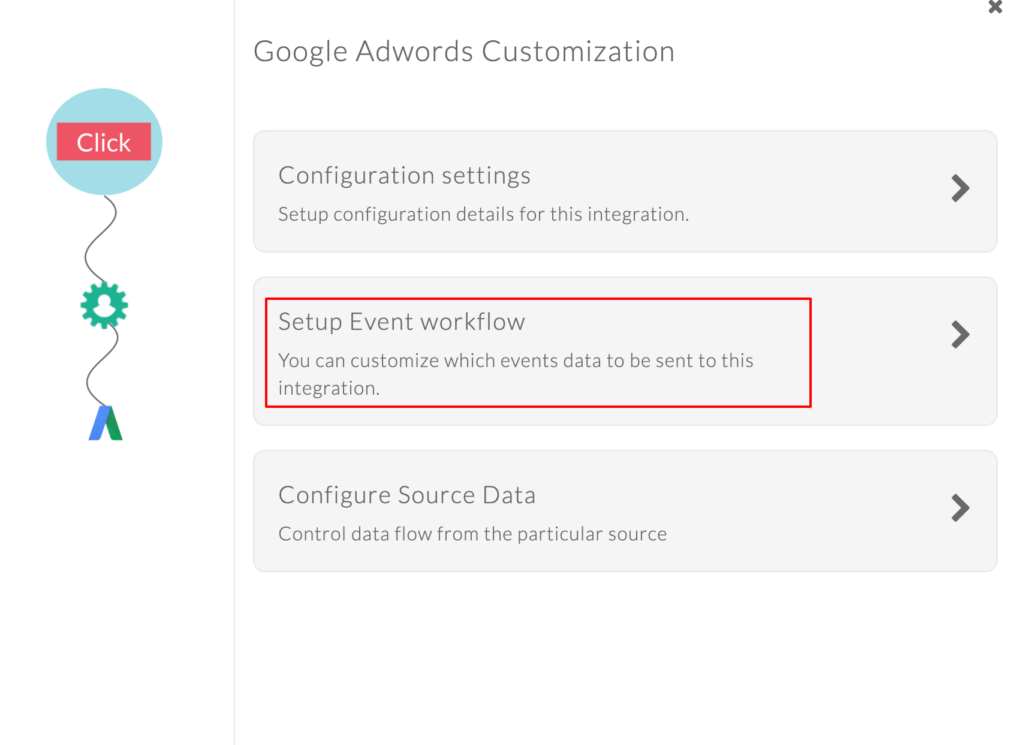Click the Configuration settings heading text
Viewport: 1024px width, 745px height.
(x=404, y=175)
